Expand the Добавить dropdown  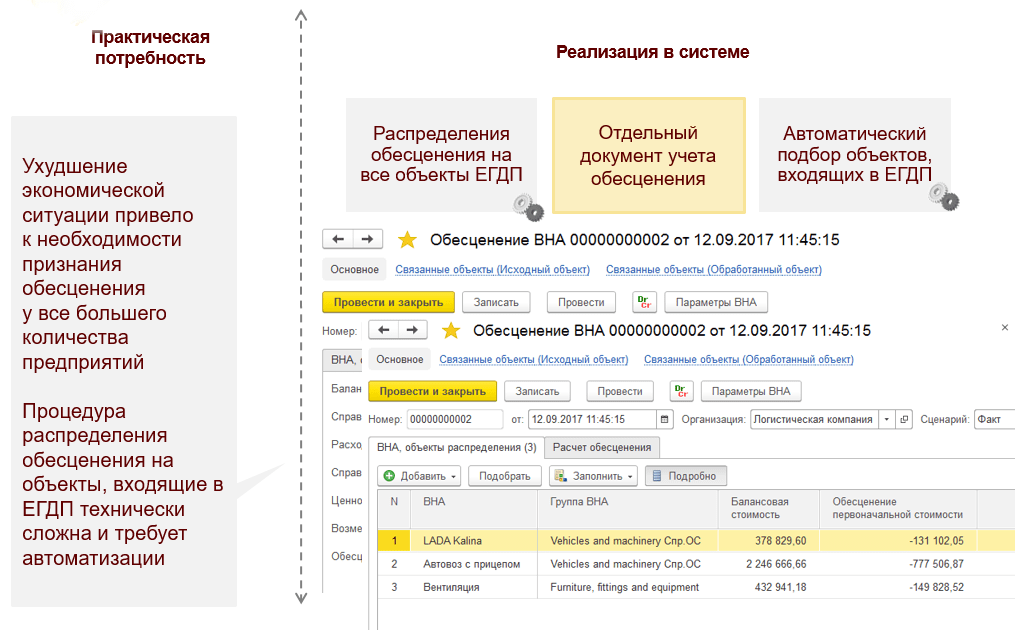click(420, 476)
